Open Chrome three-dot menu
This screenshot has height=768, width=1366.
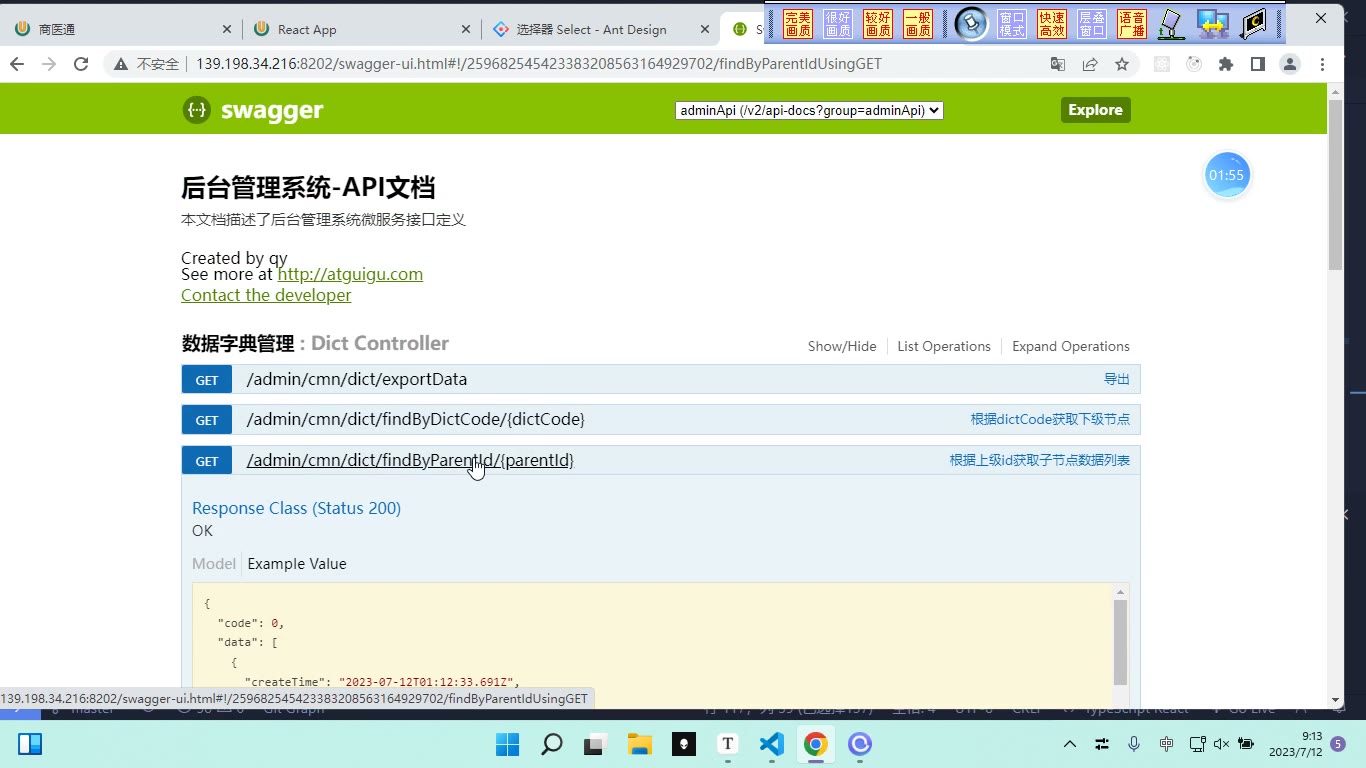tap(1322, 64)
